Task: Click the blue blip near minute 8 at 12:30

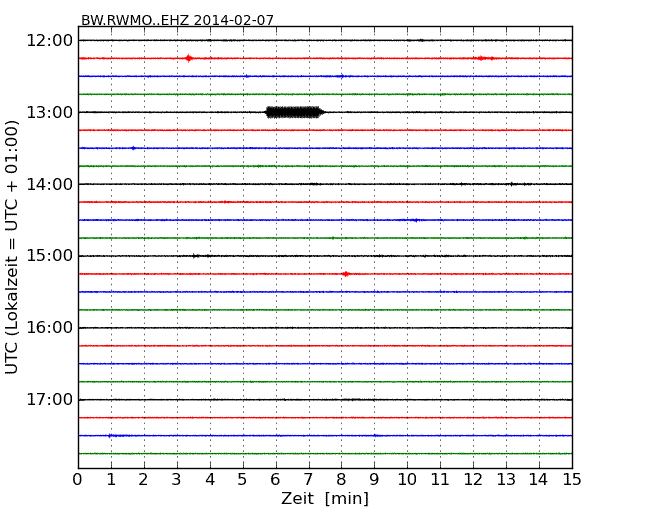Action: (342, 76)
